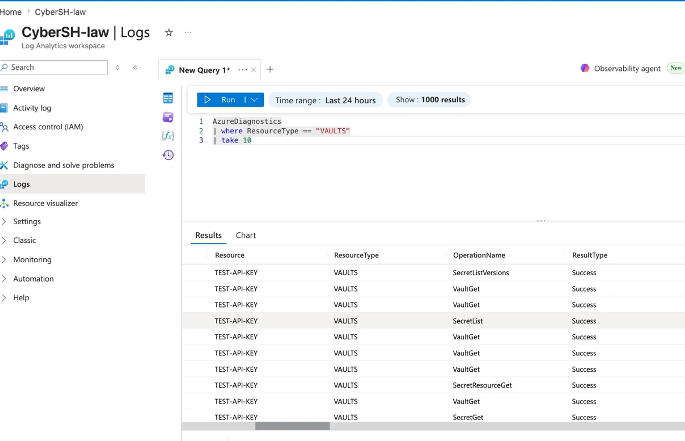Click the Observability agent icon
The height and width of the screenshot is (441, 685).
[x=585, y=68]
